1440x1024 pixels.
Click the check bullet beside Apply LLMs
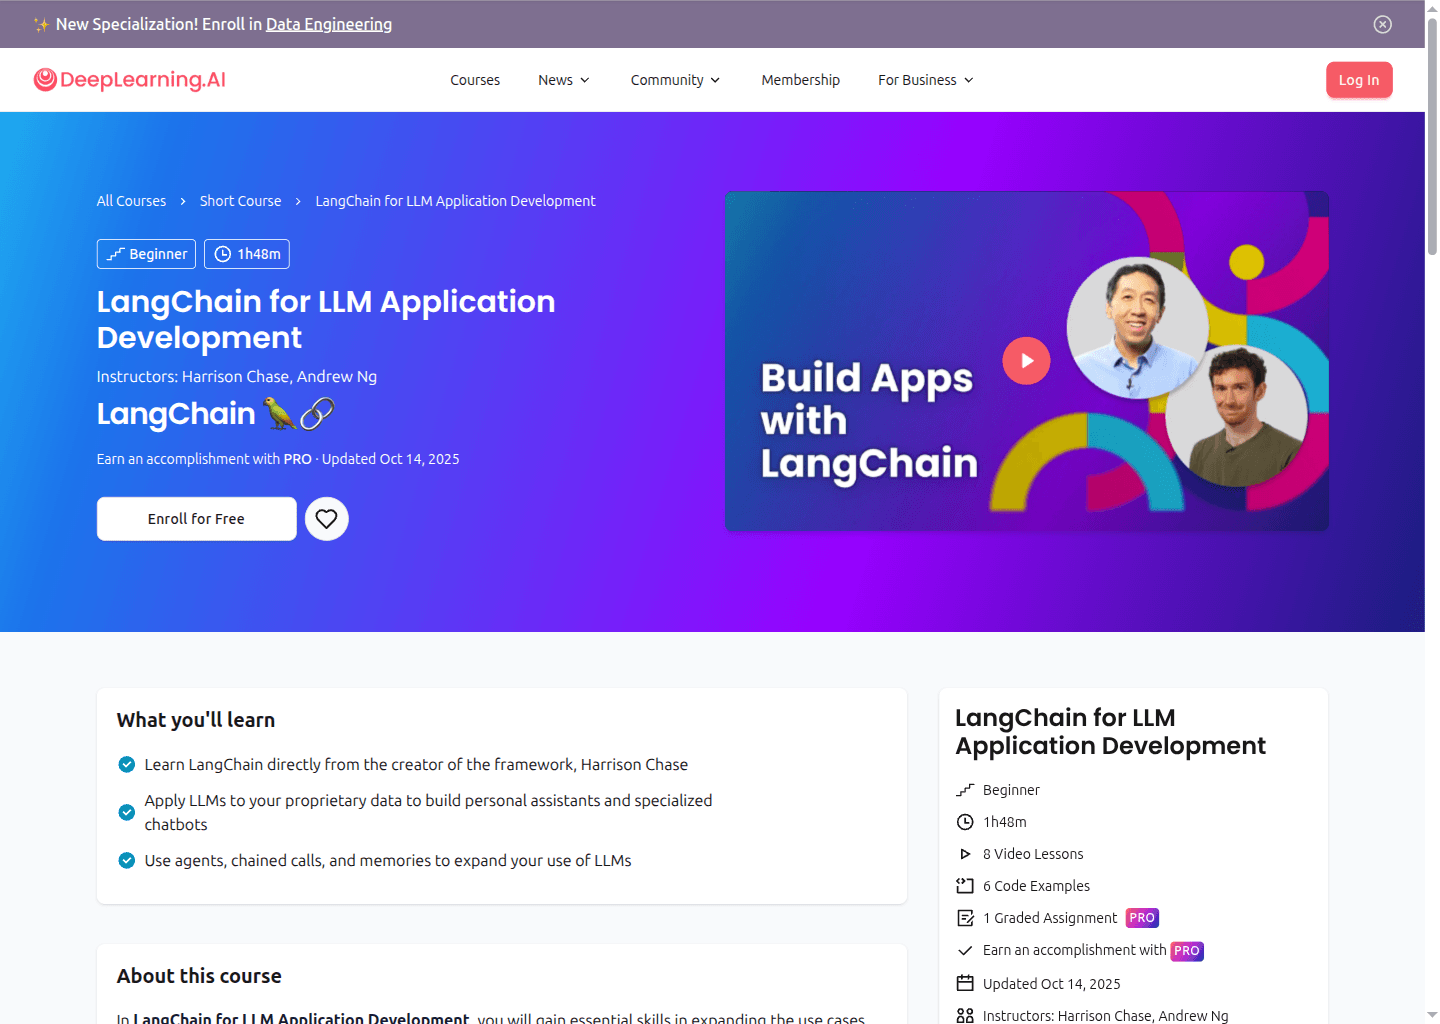tap(127, 813)
